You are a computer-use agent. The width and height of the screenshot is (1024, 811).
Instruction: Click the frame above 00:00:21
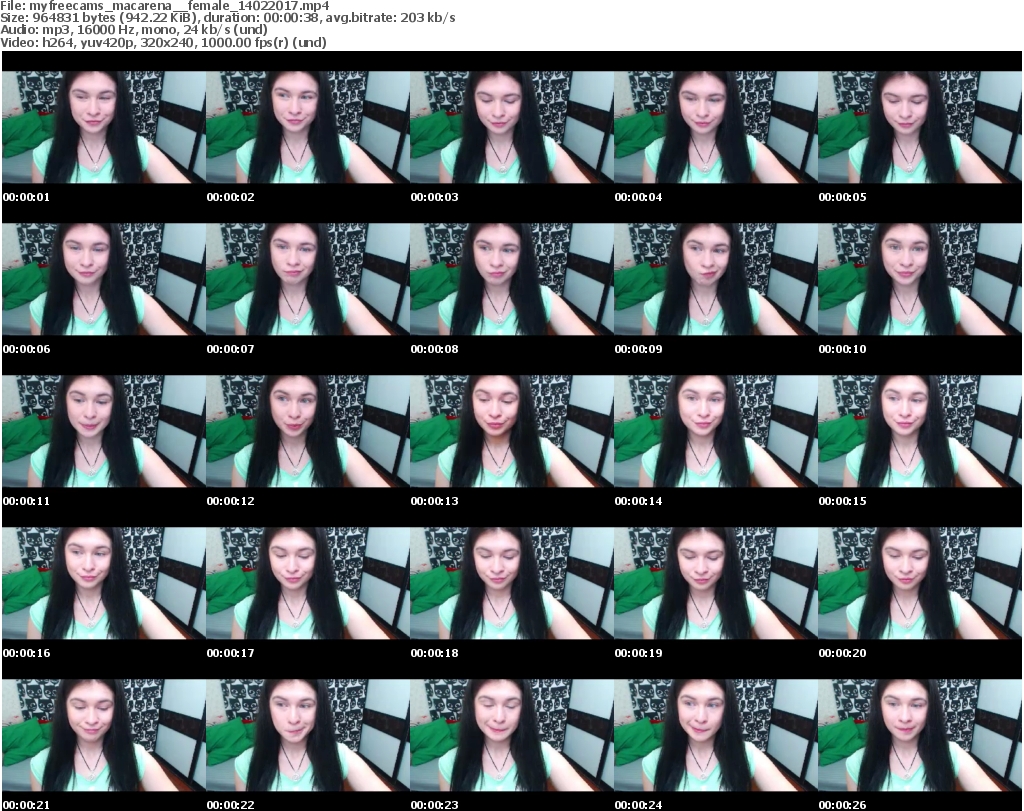click(x=104, y=735)
